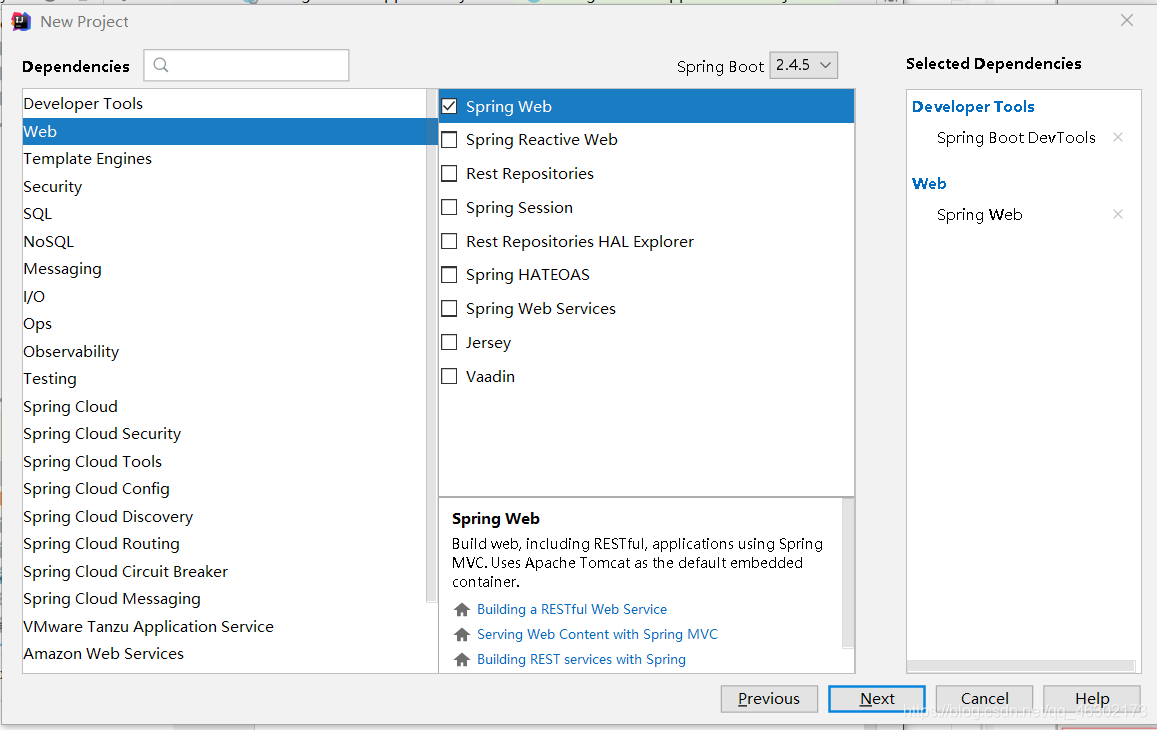The height and width of the screenshot is (730, 1157).
Task: Select the Spring Cloud Messaging category
Action: tap(224, 599)
